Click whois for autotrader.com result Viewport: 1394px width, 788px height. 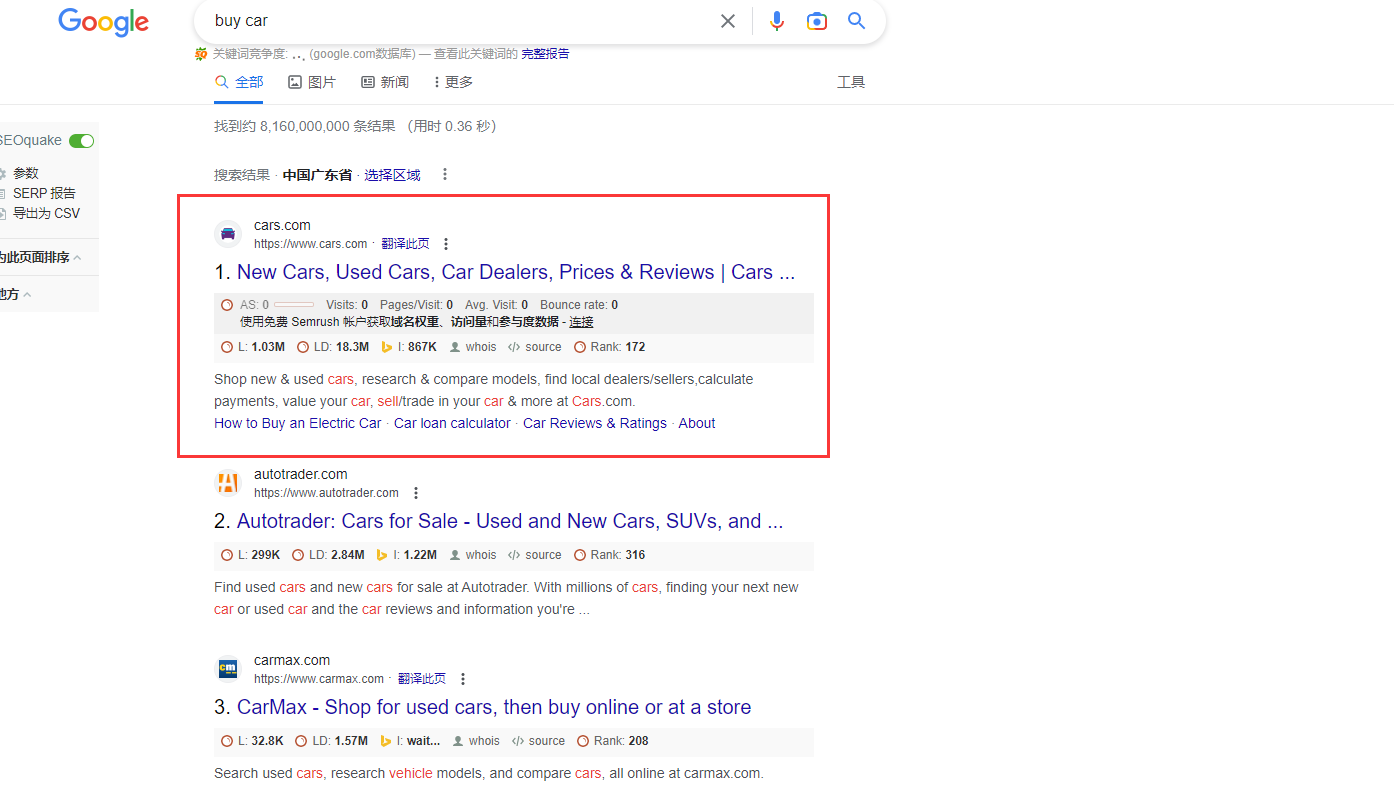pos(473,555)
